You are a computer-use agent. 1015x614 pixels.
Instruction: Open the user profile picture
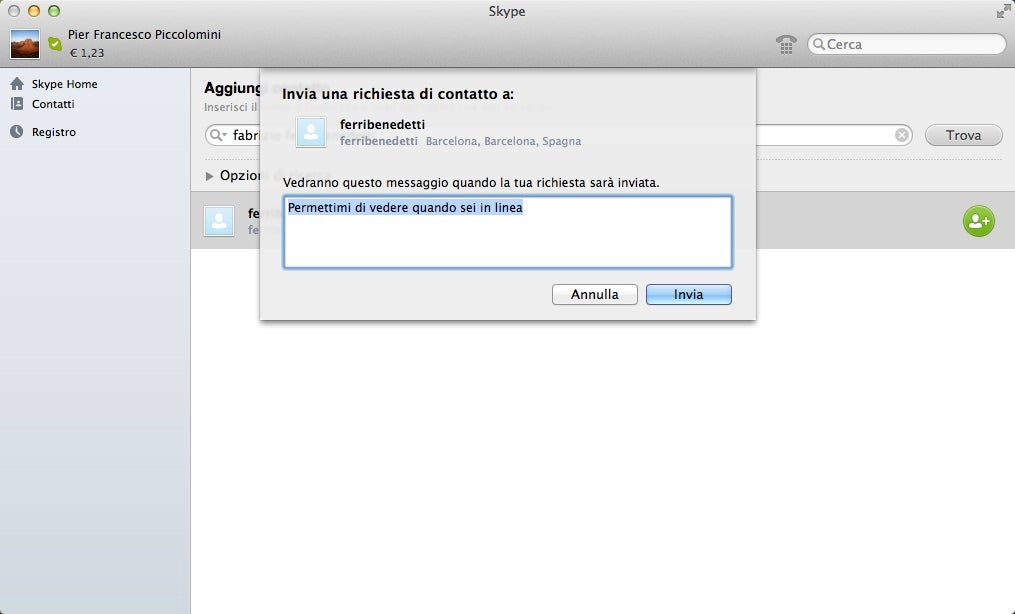25,44
